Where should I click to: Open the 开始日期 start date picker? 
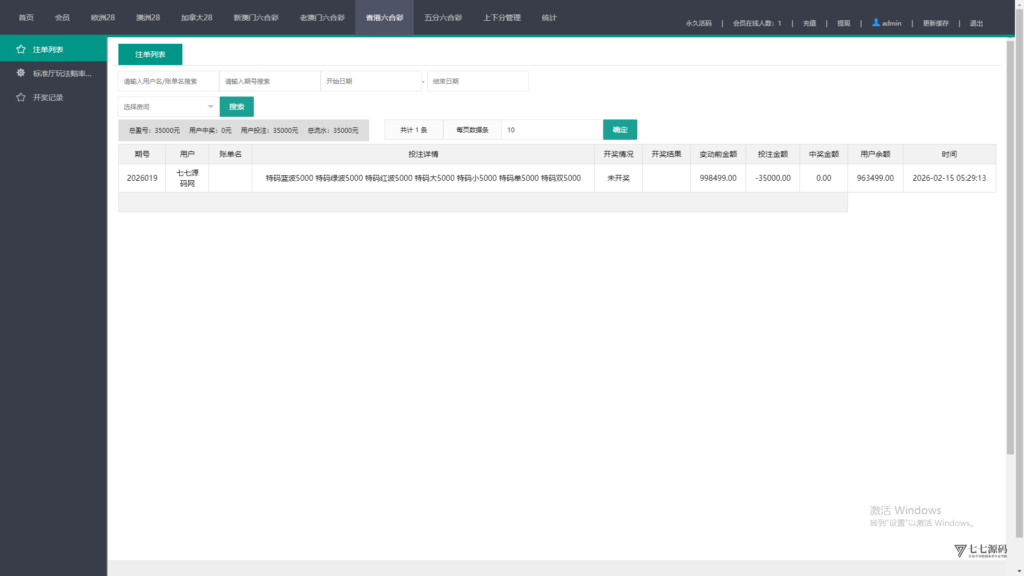tap(370, 81)
